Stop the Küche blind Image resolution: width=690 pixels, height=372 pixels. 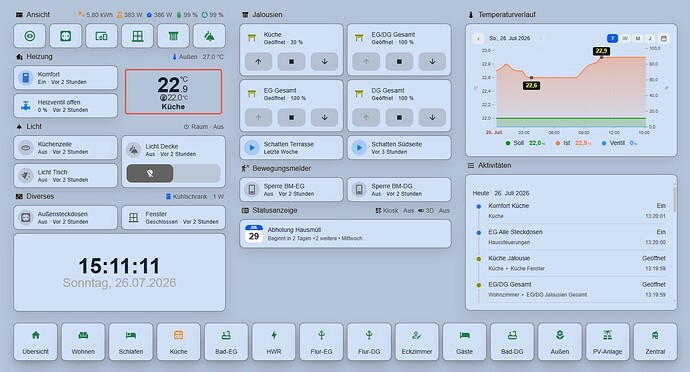tap(291, 62)
